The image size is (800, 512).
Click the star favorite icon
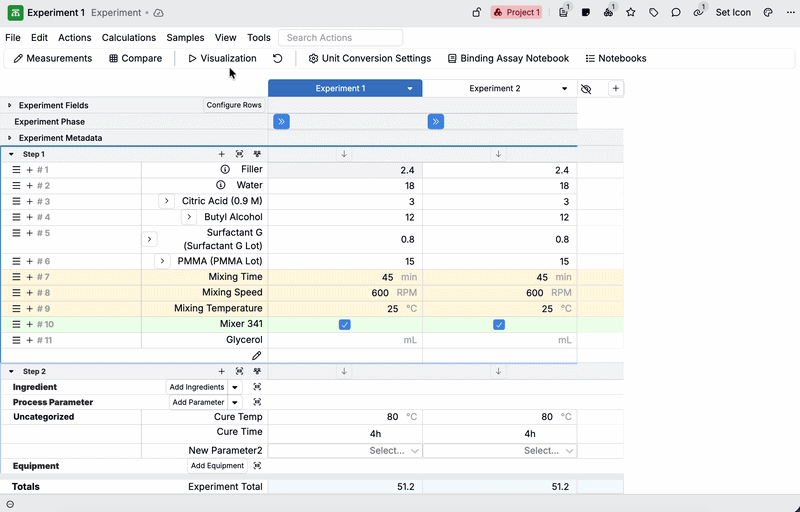[x=631, y=13]
